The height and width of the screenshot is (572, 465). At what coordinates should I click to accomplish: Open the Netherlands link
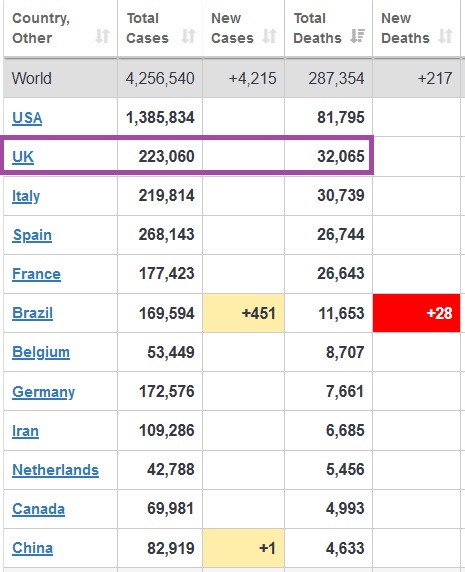[x=55, y=470]
